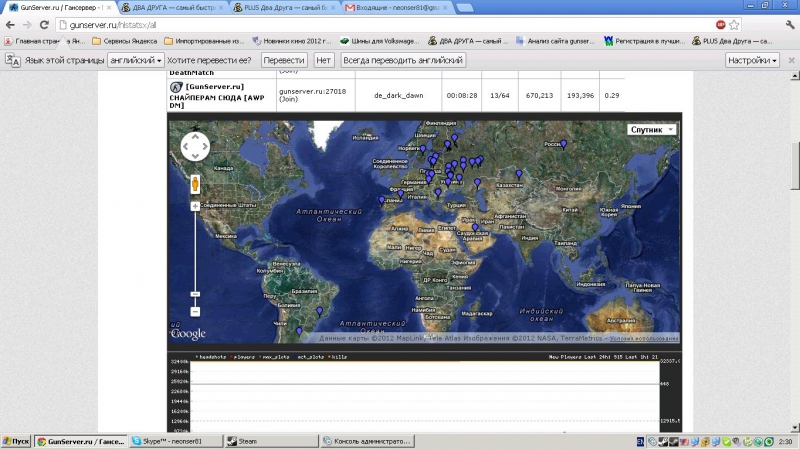Click the map zoom in plus button
The image size is (800, 450).
194,206
